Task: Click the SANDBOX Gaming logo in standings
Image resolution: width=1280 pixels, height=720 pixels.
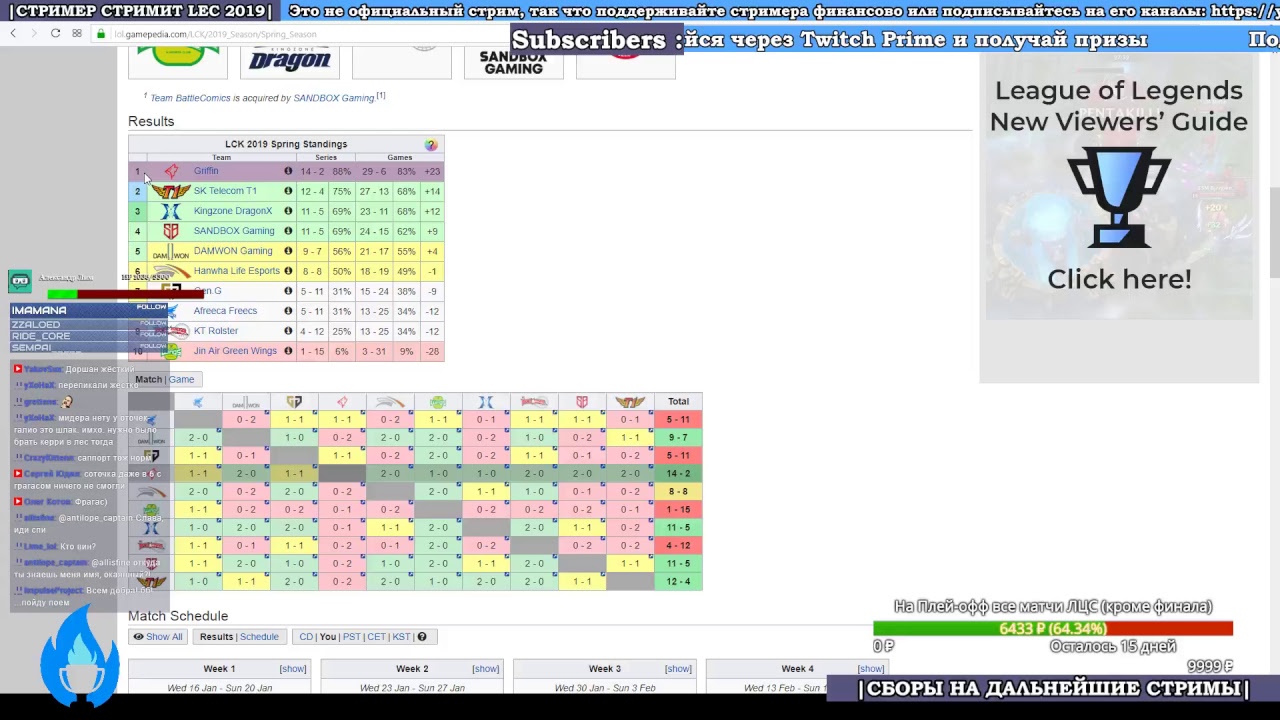Action: point(171,231)
